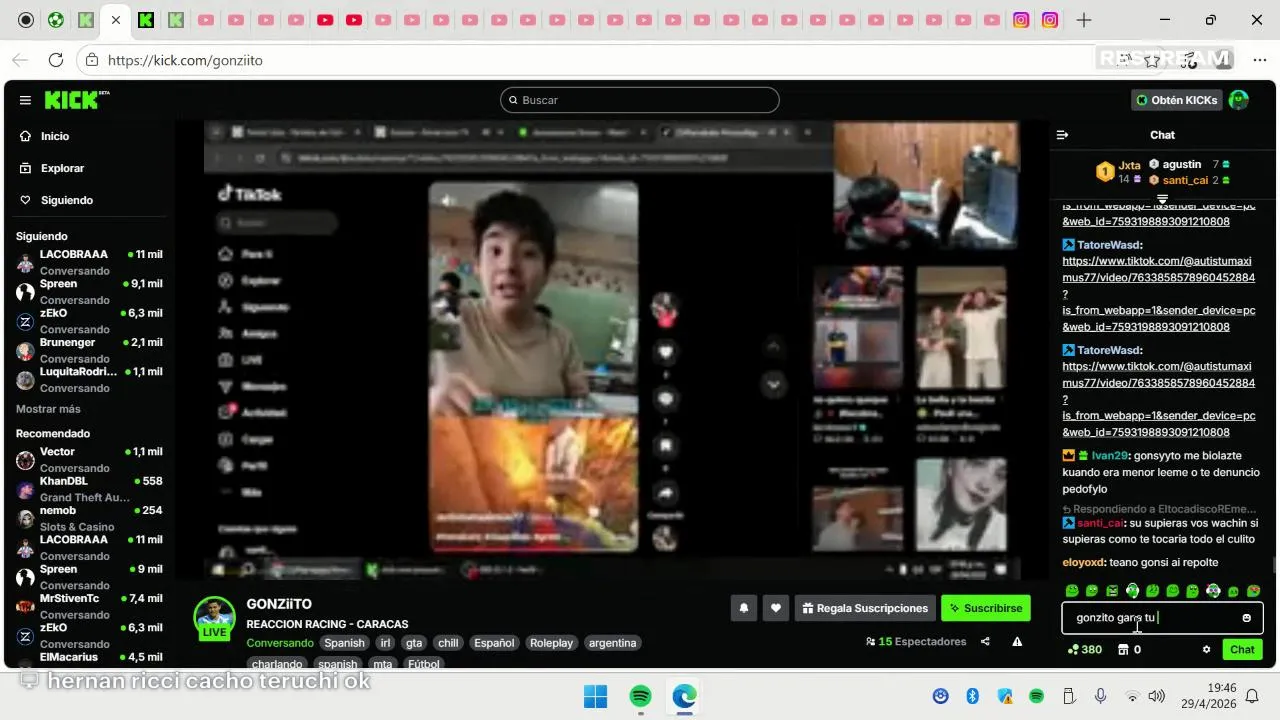This screenshot has width=1280, height=720.
Task: Open the taskbar volume speaker icon
Action: 1157,696
